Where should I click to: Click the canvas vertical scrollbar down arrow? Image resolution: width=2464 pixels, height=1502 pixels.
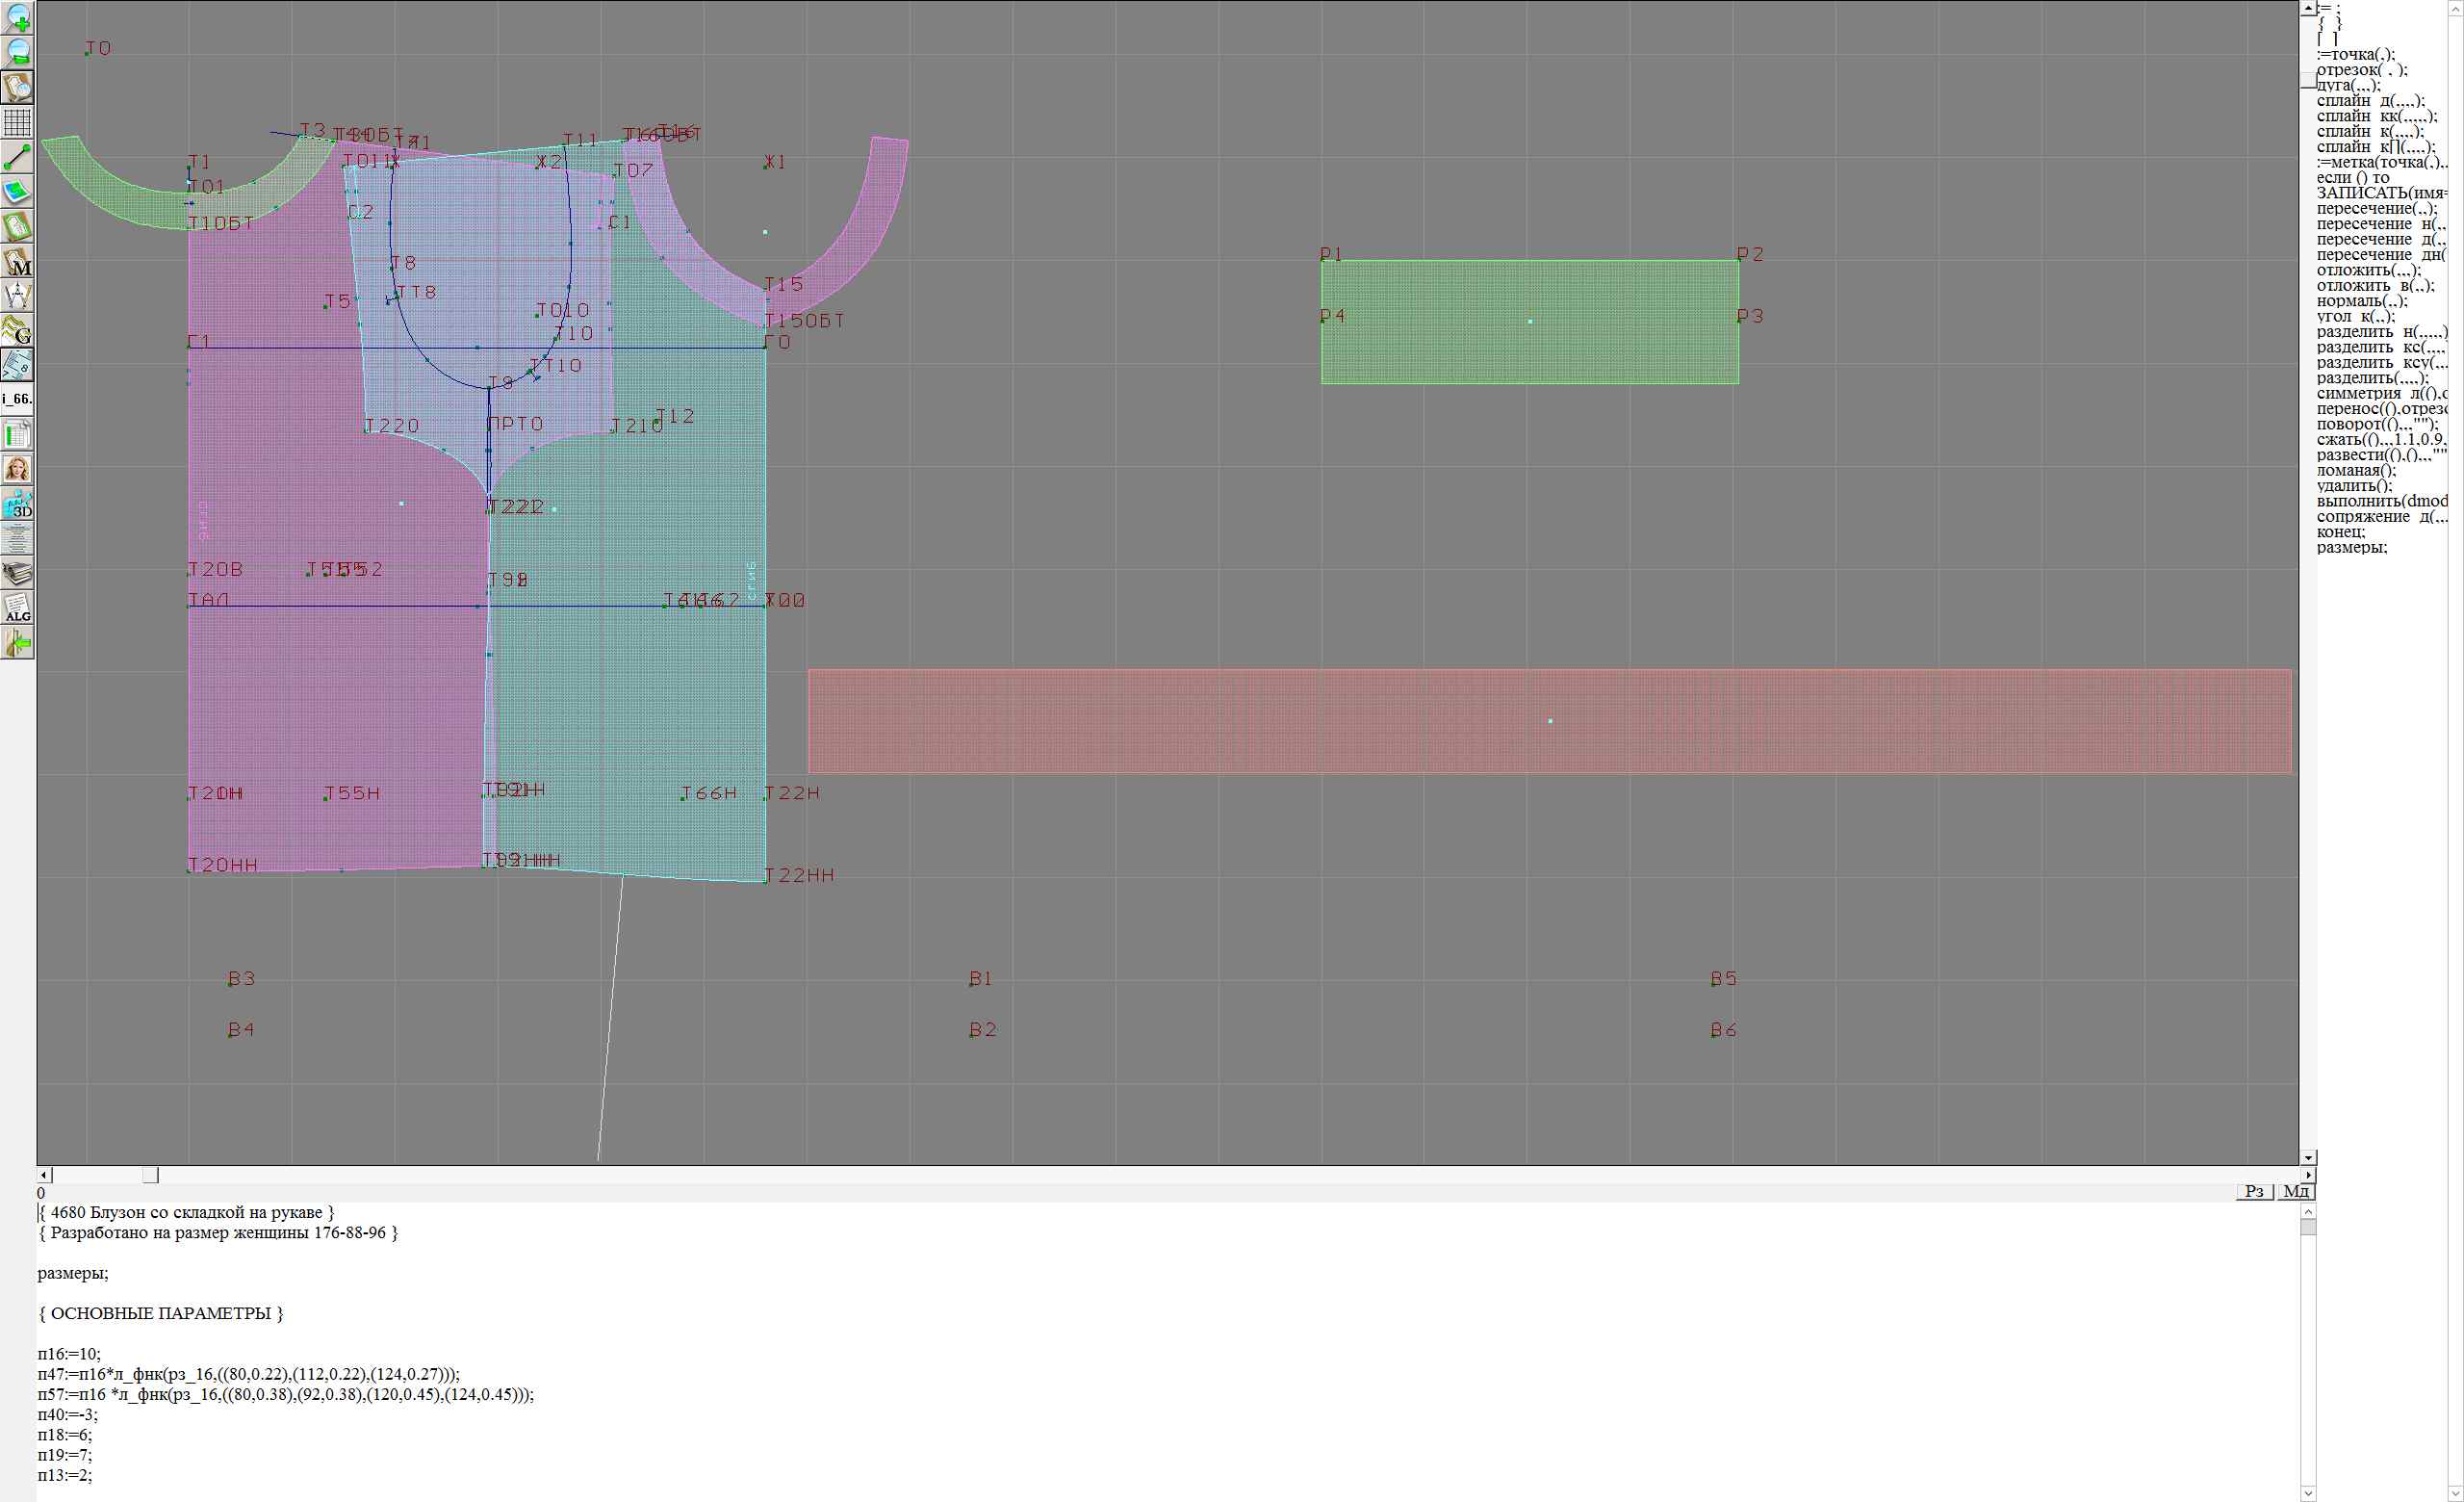click(2308, 1157)
